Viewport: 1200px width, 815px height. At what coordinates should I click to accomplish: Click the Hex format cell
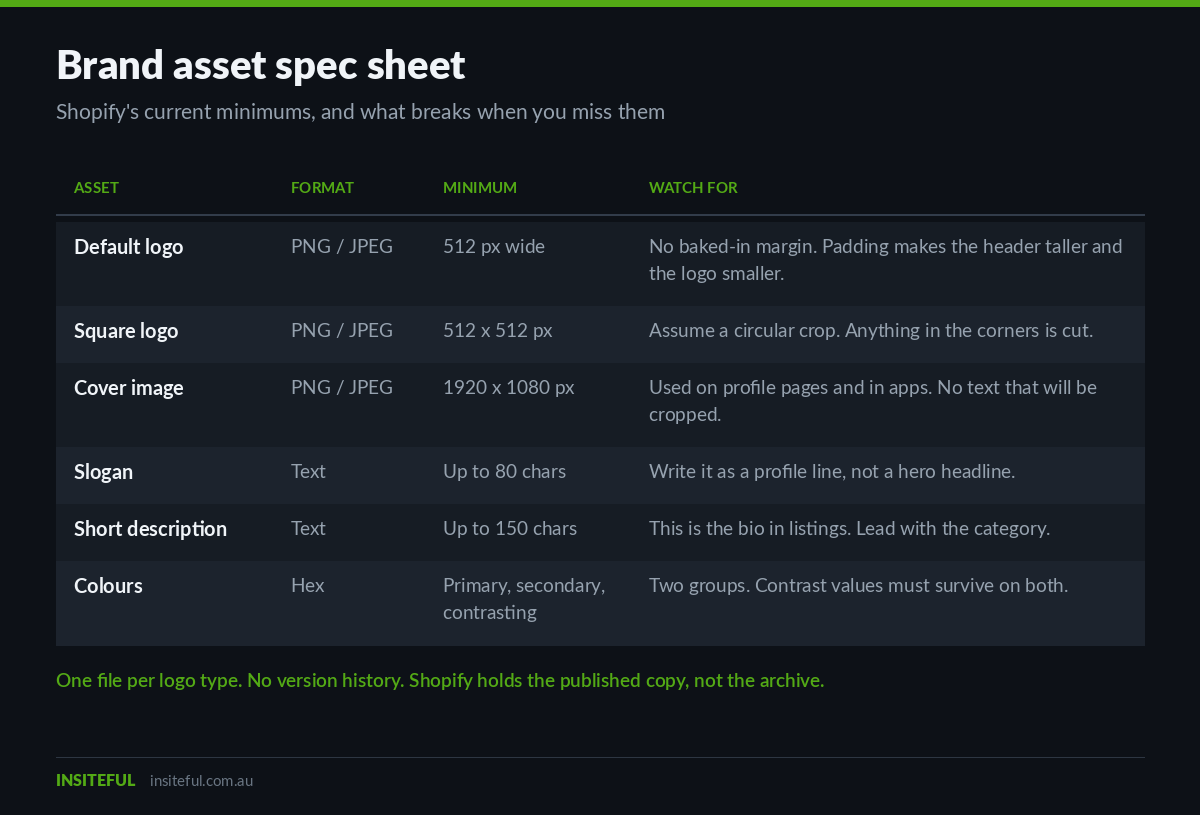pos(308,585)
